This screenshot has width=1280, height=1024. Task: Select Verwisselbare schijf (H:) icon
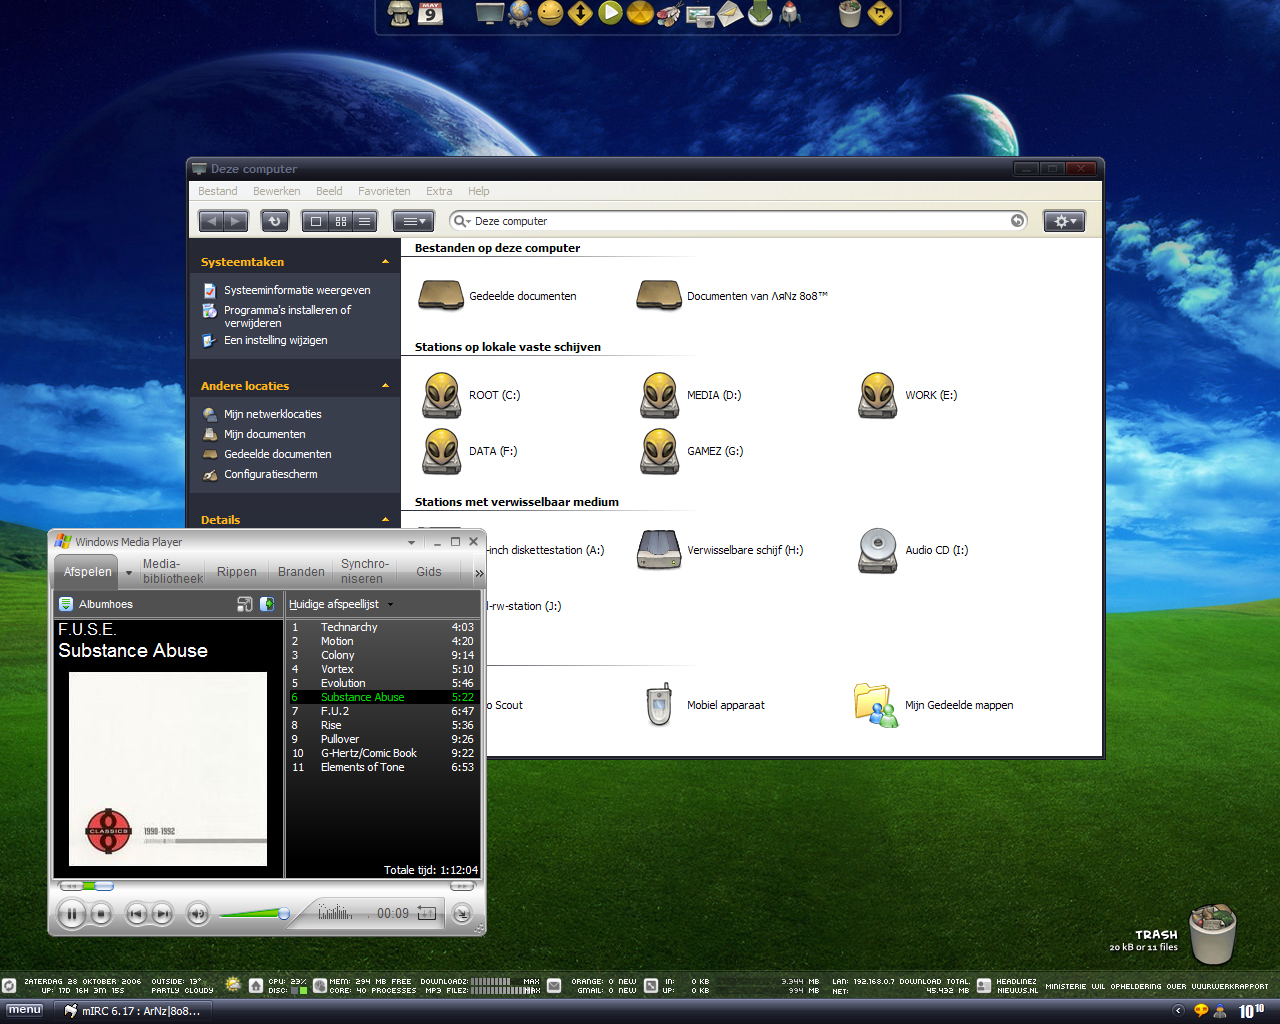pos(659,550)
